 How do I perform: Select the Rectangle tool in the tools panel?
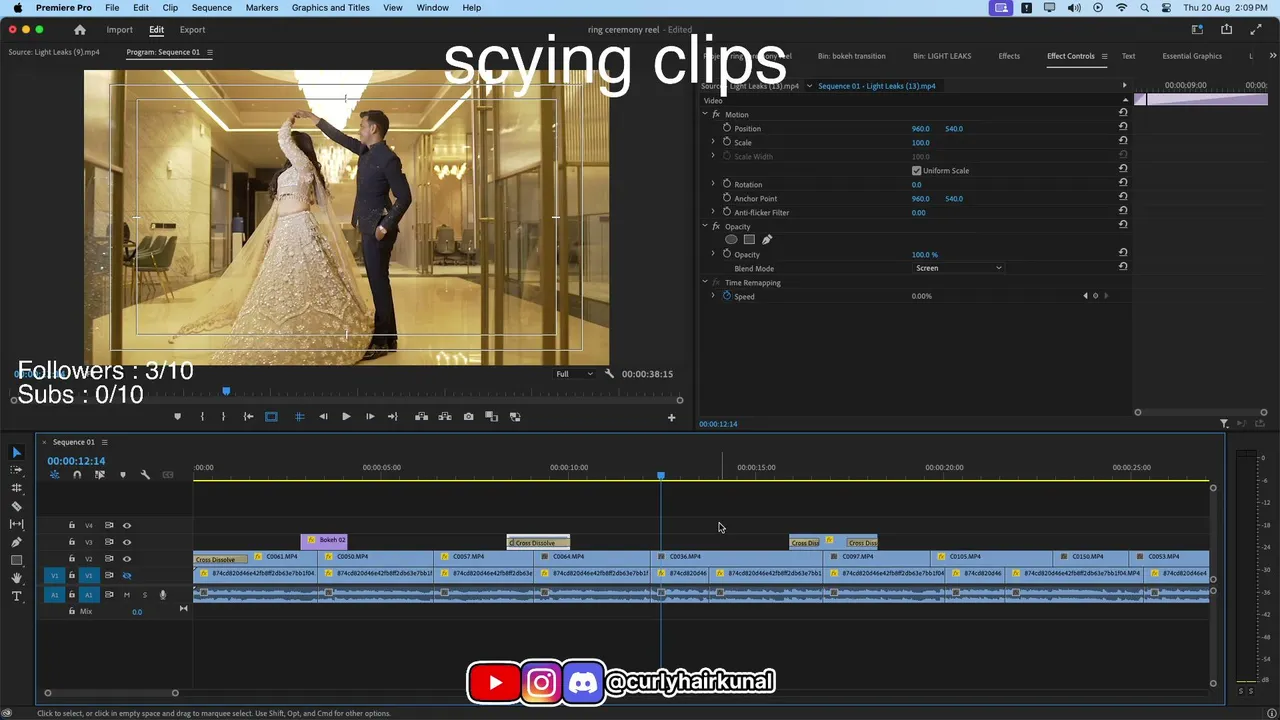coord(16,560)
